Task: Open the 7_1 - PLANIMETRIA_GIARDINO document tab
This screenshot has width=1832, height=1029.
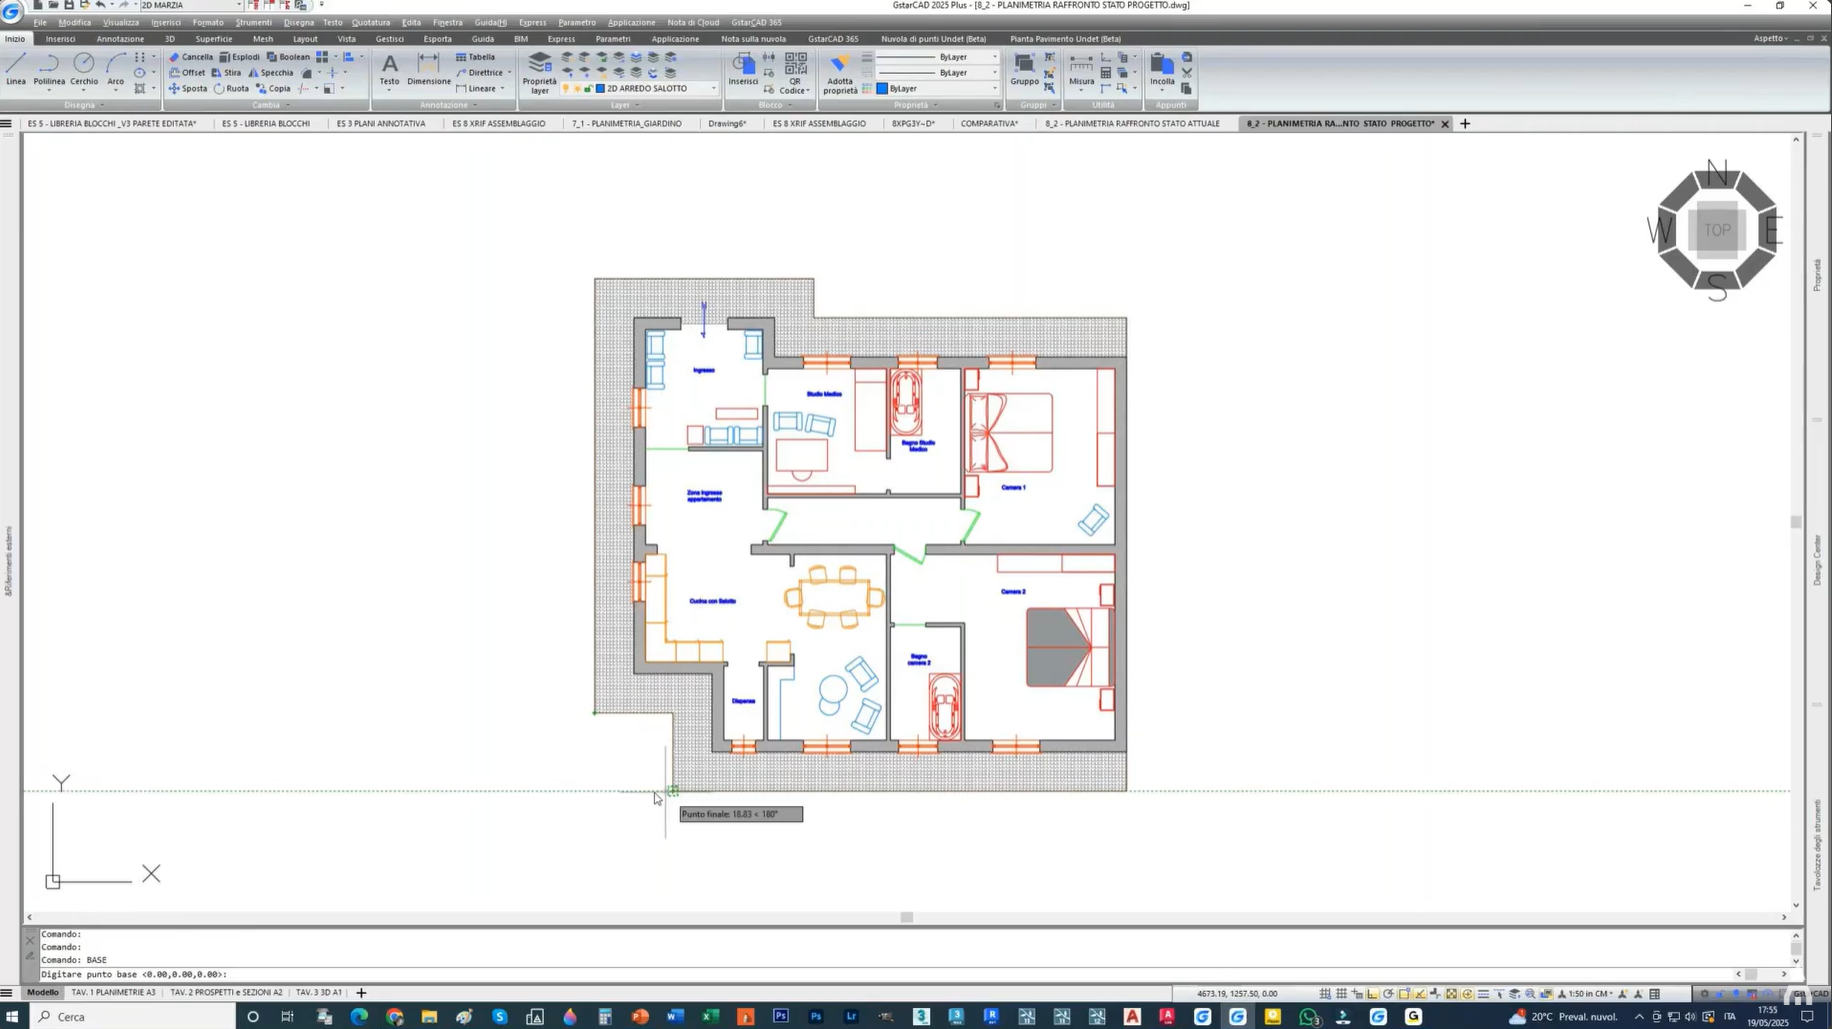Action: pyautogui.click(x=626, y=124)
